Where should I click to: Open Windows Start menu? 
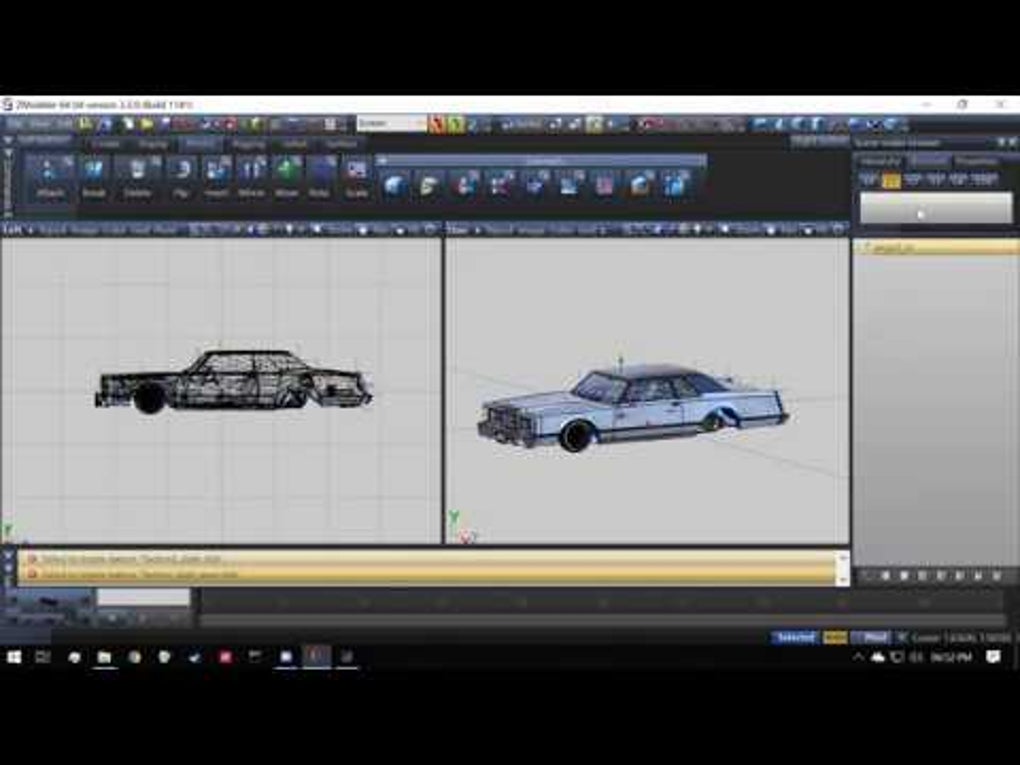[x=14, y=657]
